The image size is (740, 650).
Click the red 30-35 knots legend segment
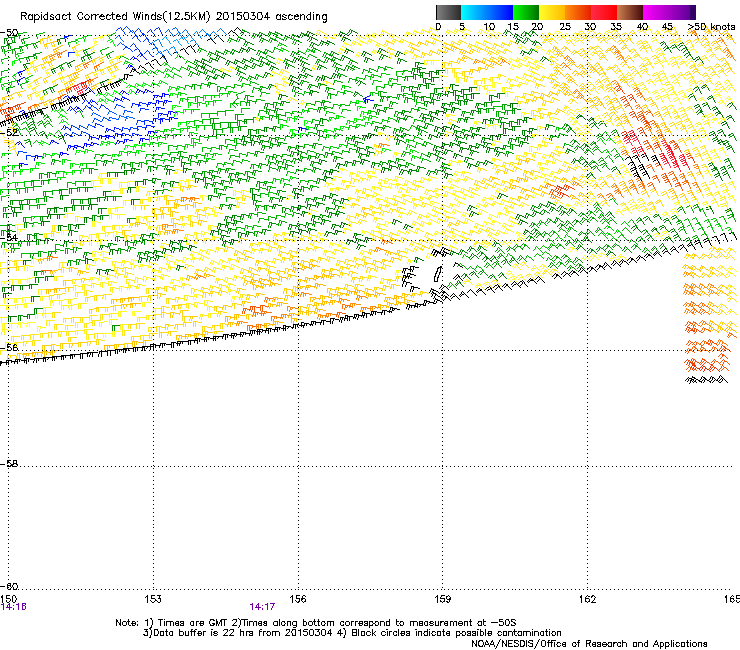(604, 12)
